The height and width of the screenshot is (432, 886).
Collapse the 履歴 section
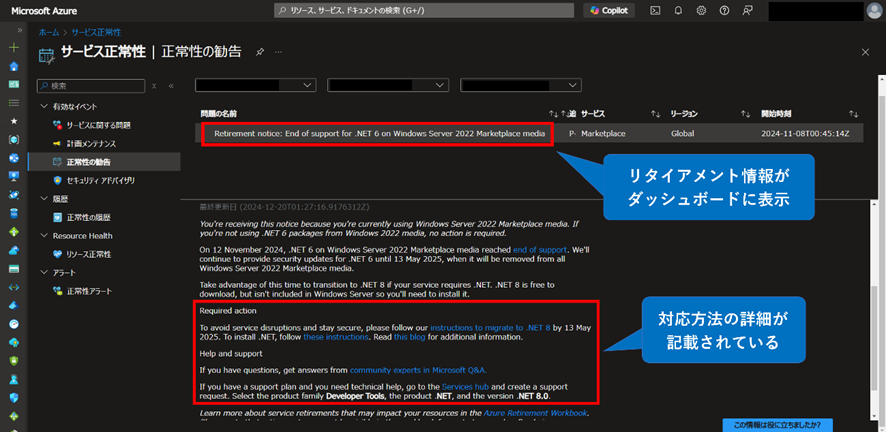45,199
